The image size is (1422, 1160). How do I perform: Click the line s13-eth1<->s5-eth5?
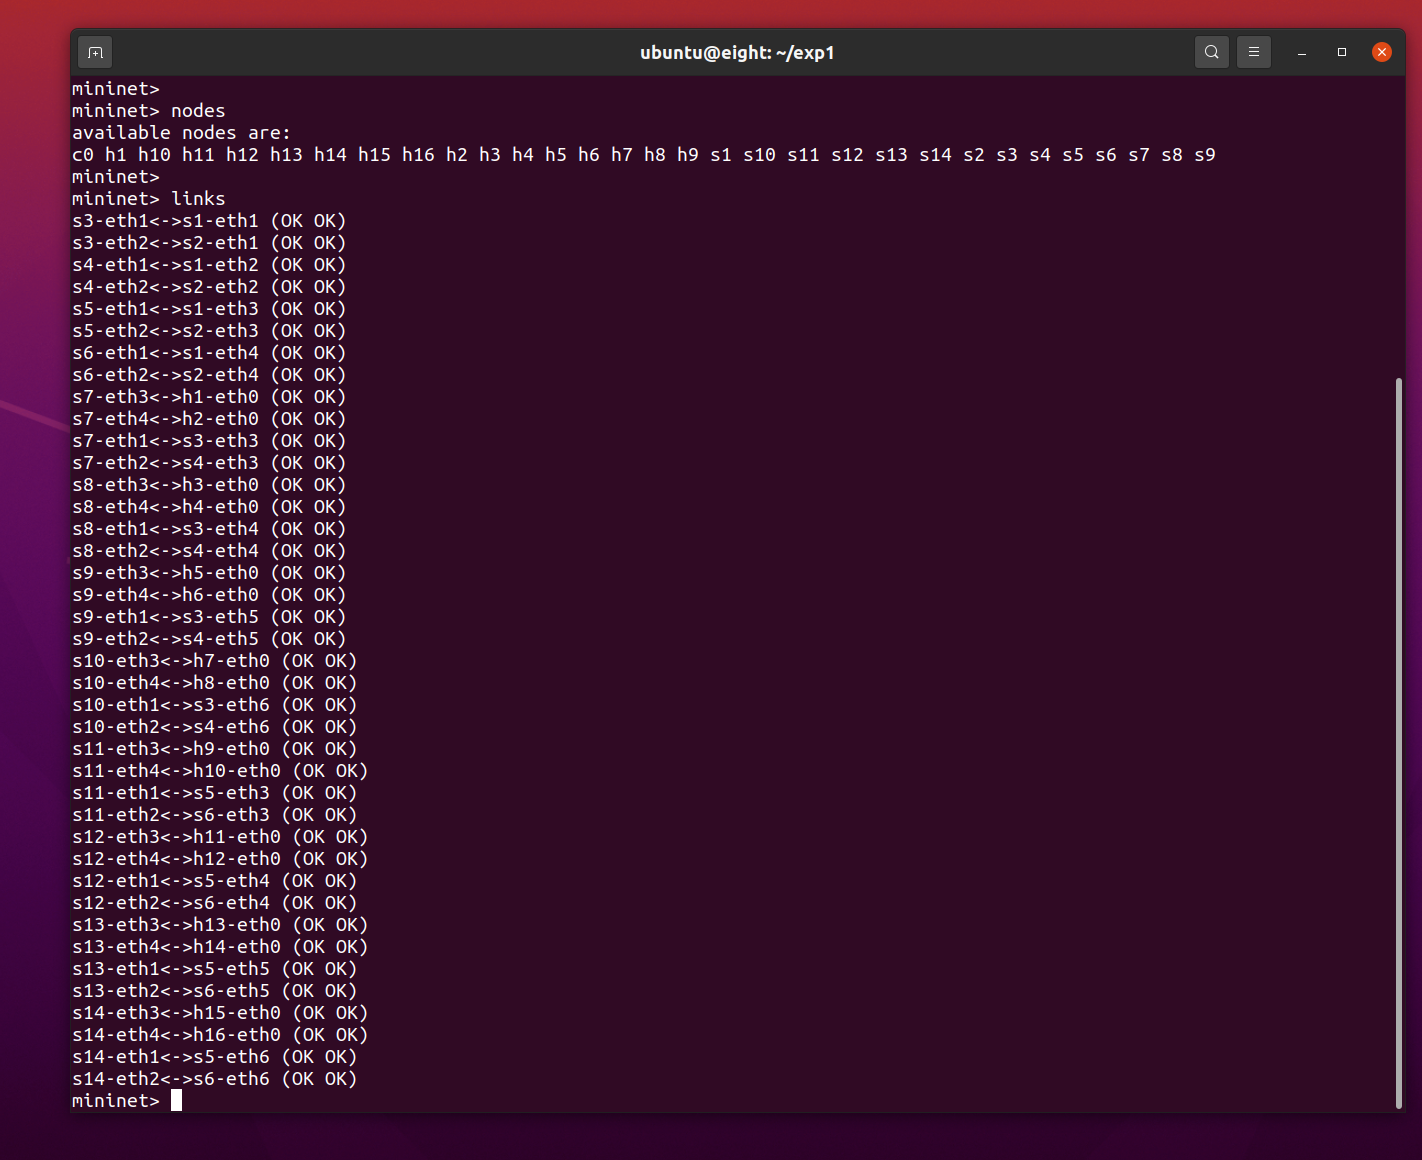coord(215,969)
